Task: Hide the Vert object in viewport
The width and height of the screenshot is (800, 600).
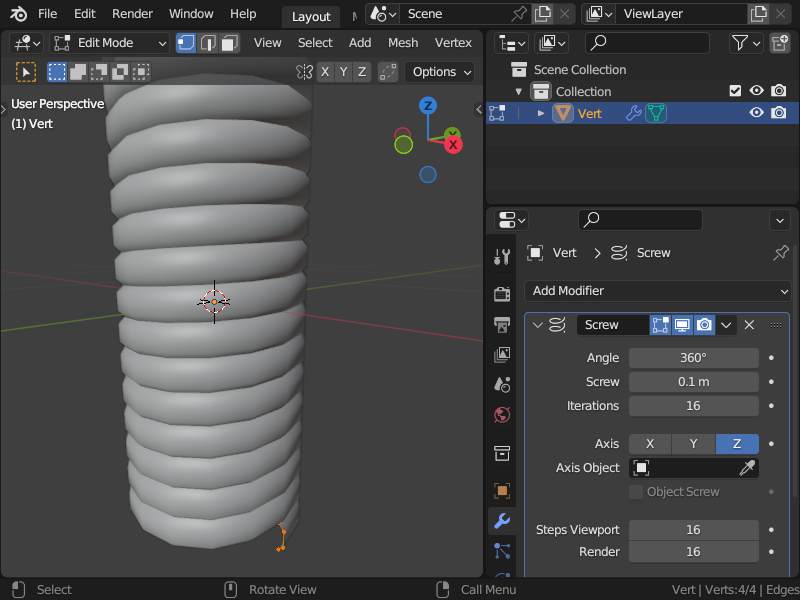Action: coord(756,113)
